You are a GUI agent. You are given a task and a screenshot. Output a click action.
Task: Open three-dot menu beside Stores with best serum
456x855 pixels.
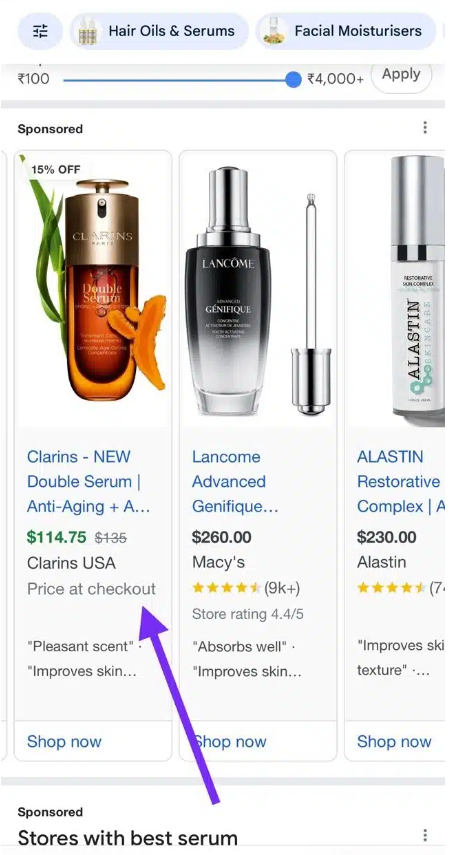click(x=425, y=835)
